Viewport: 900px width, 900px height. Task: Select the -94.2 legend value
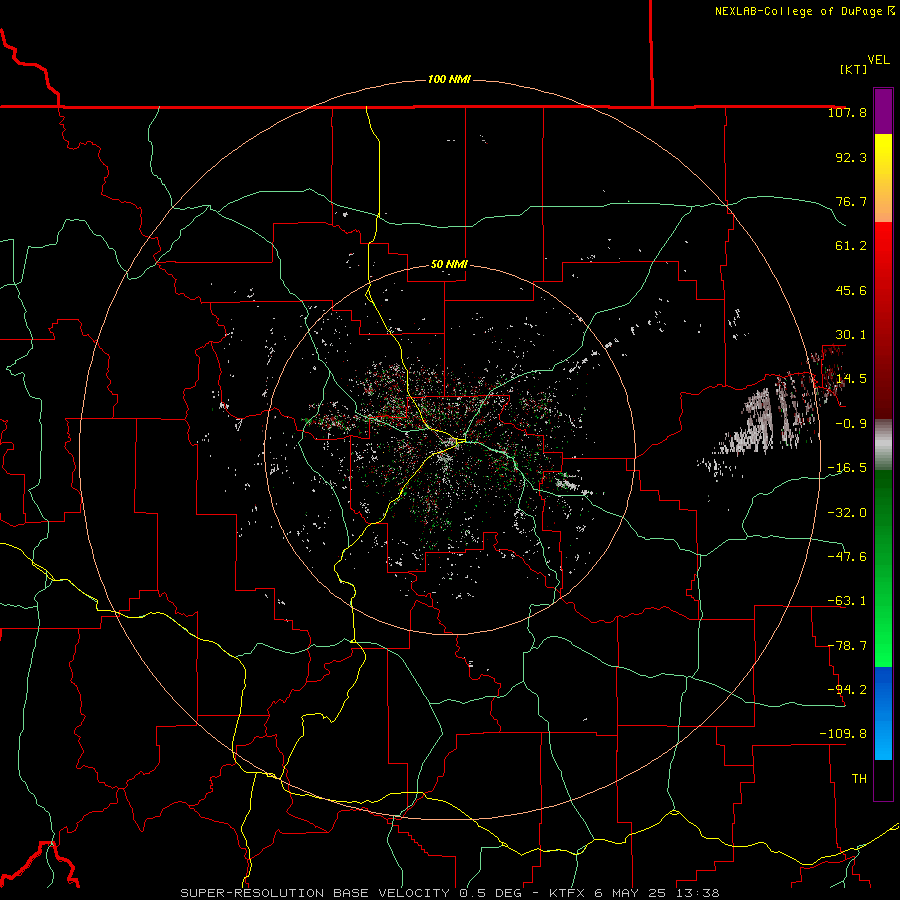[847, 689]
